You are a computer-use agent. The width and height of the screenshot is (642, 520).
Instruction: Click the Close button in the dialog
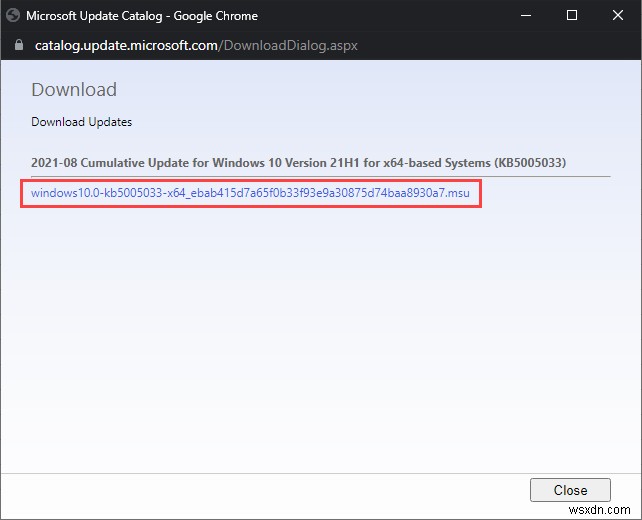coord(570,490)
